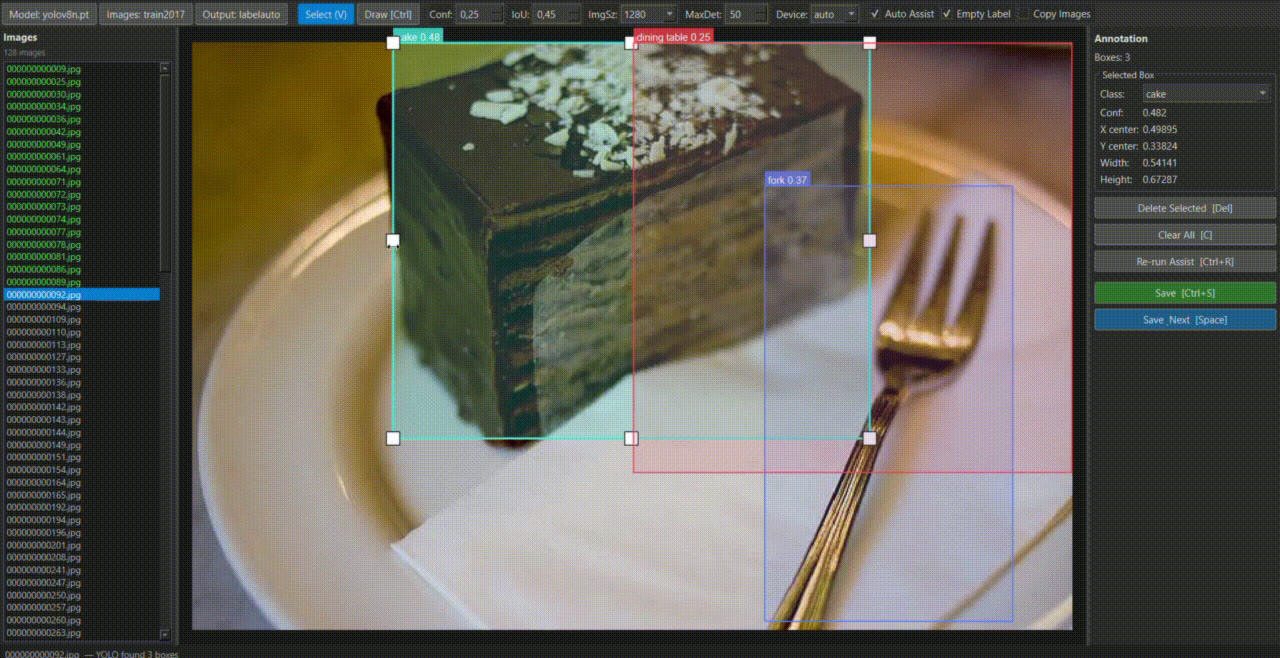
Task: Open 000000000263.jpg in the image list
Action: (82, 633)
